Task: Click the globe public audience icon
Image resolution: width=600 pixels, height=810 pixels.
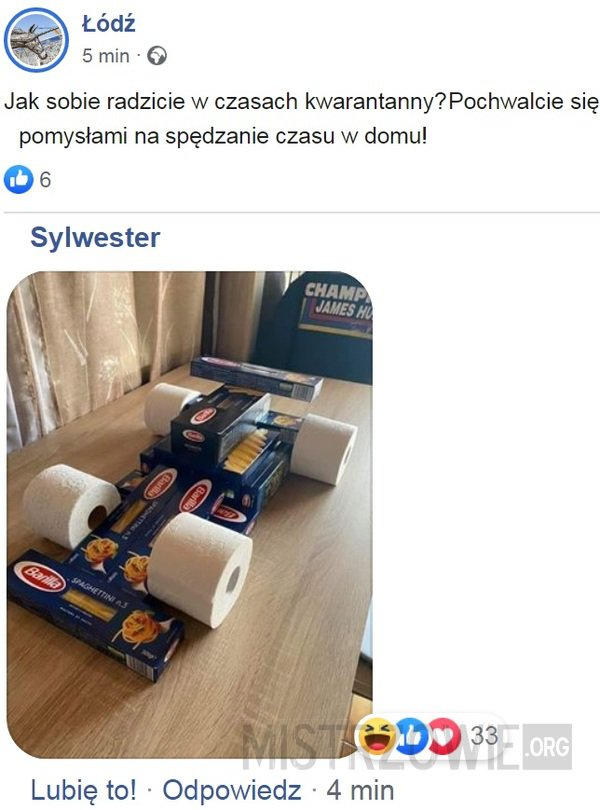Action: [x=157, y=55]
